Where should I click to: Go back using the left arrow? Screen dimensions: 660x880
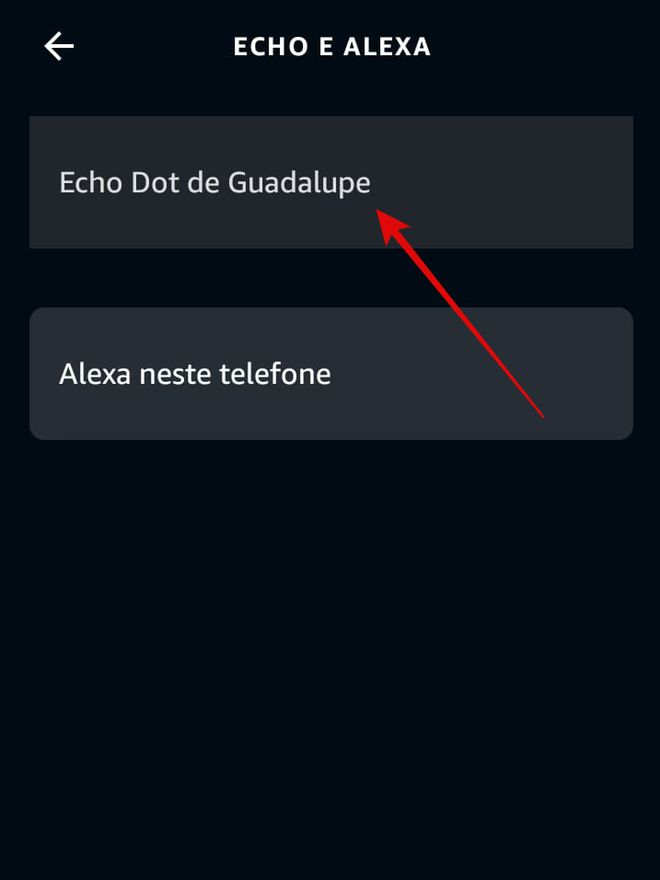click(x=59, y=46)
